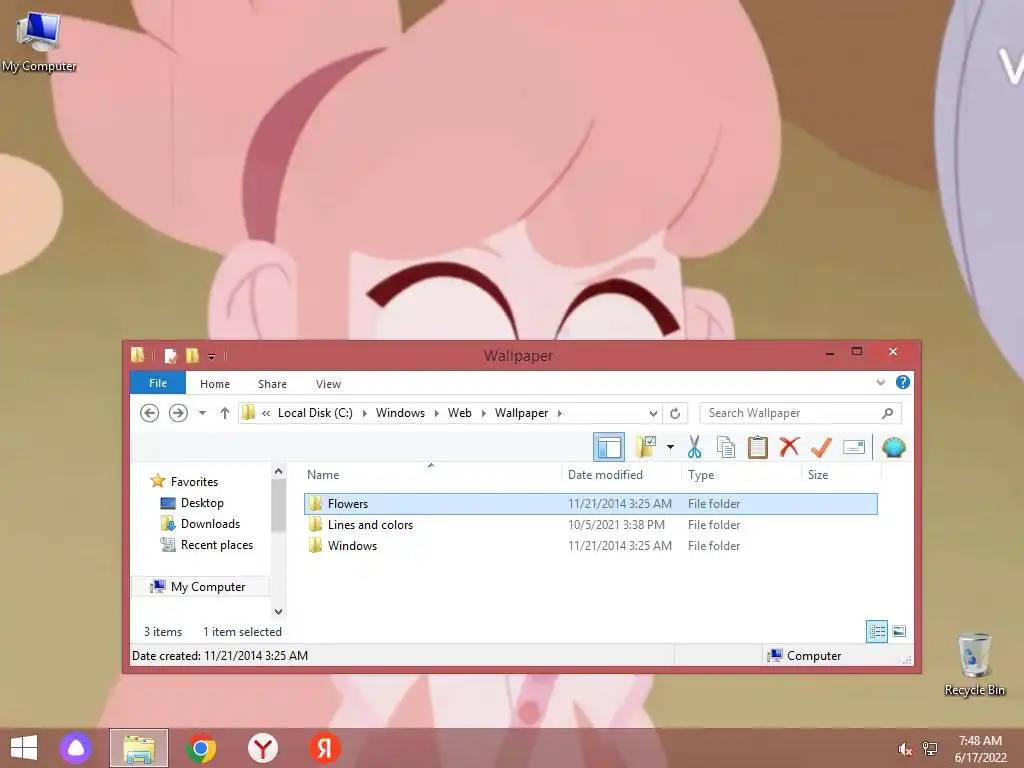Open Recent places in navigation pane
Image resolution: width=1024 pixels, height=768 pixels.
[216, 545]
